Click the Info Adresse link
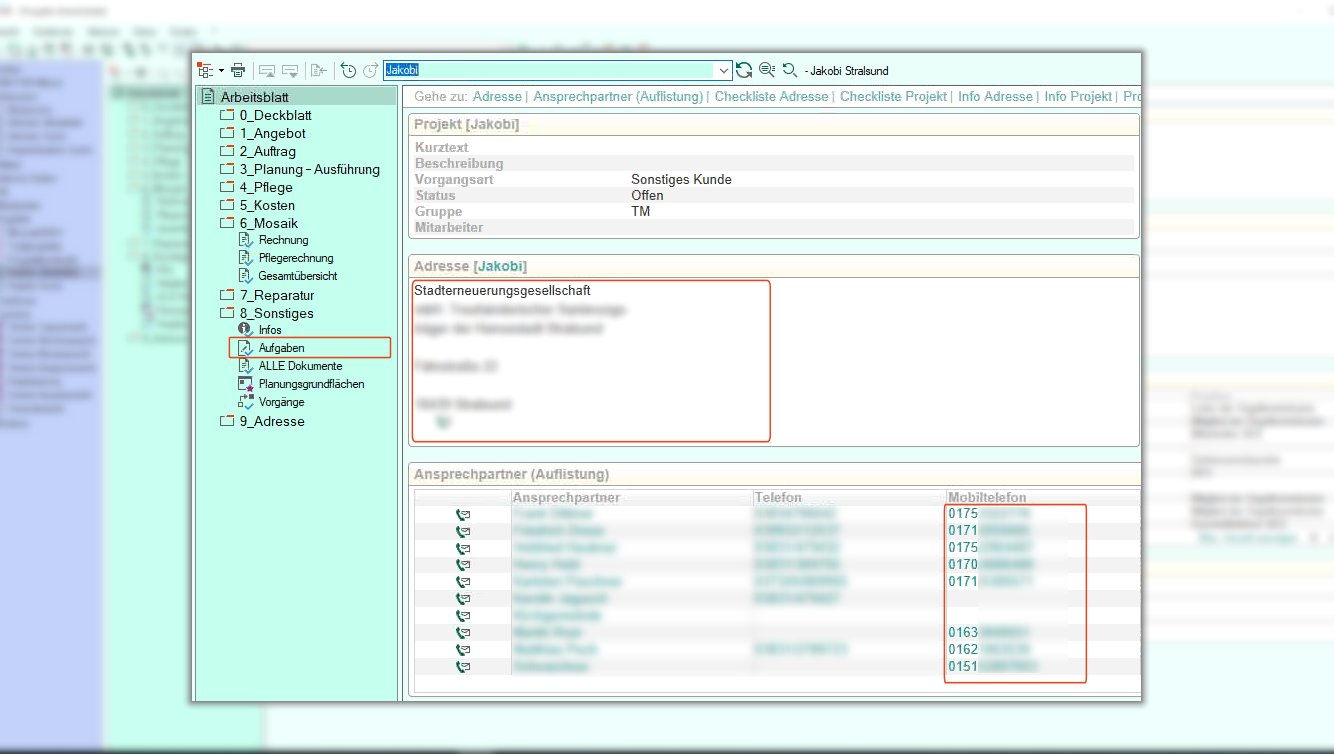The width and height of the screenshot is (1334, 754). 995,96
